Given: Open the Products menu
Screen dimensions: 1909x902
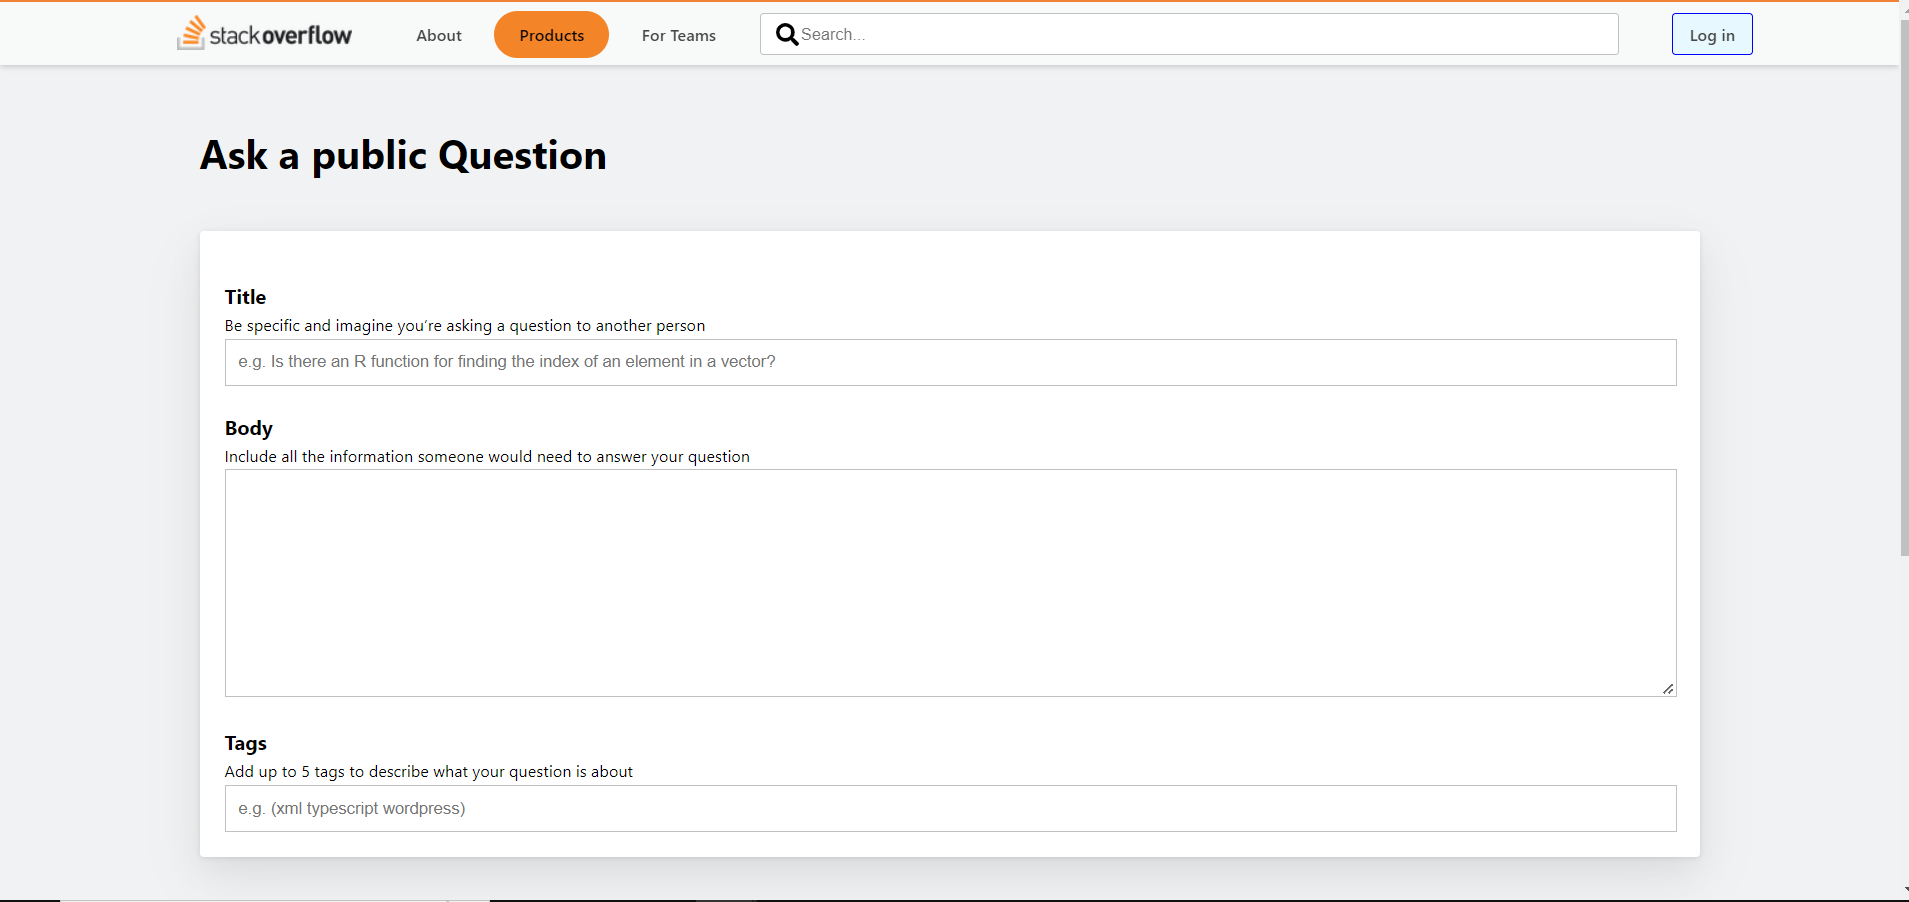Looking at the screenshot, I should [551, 36].
